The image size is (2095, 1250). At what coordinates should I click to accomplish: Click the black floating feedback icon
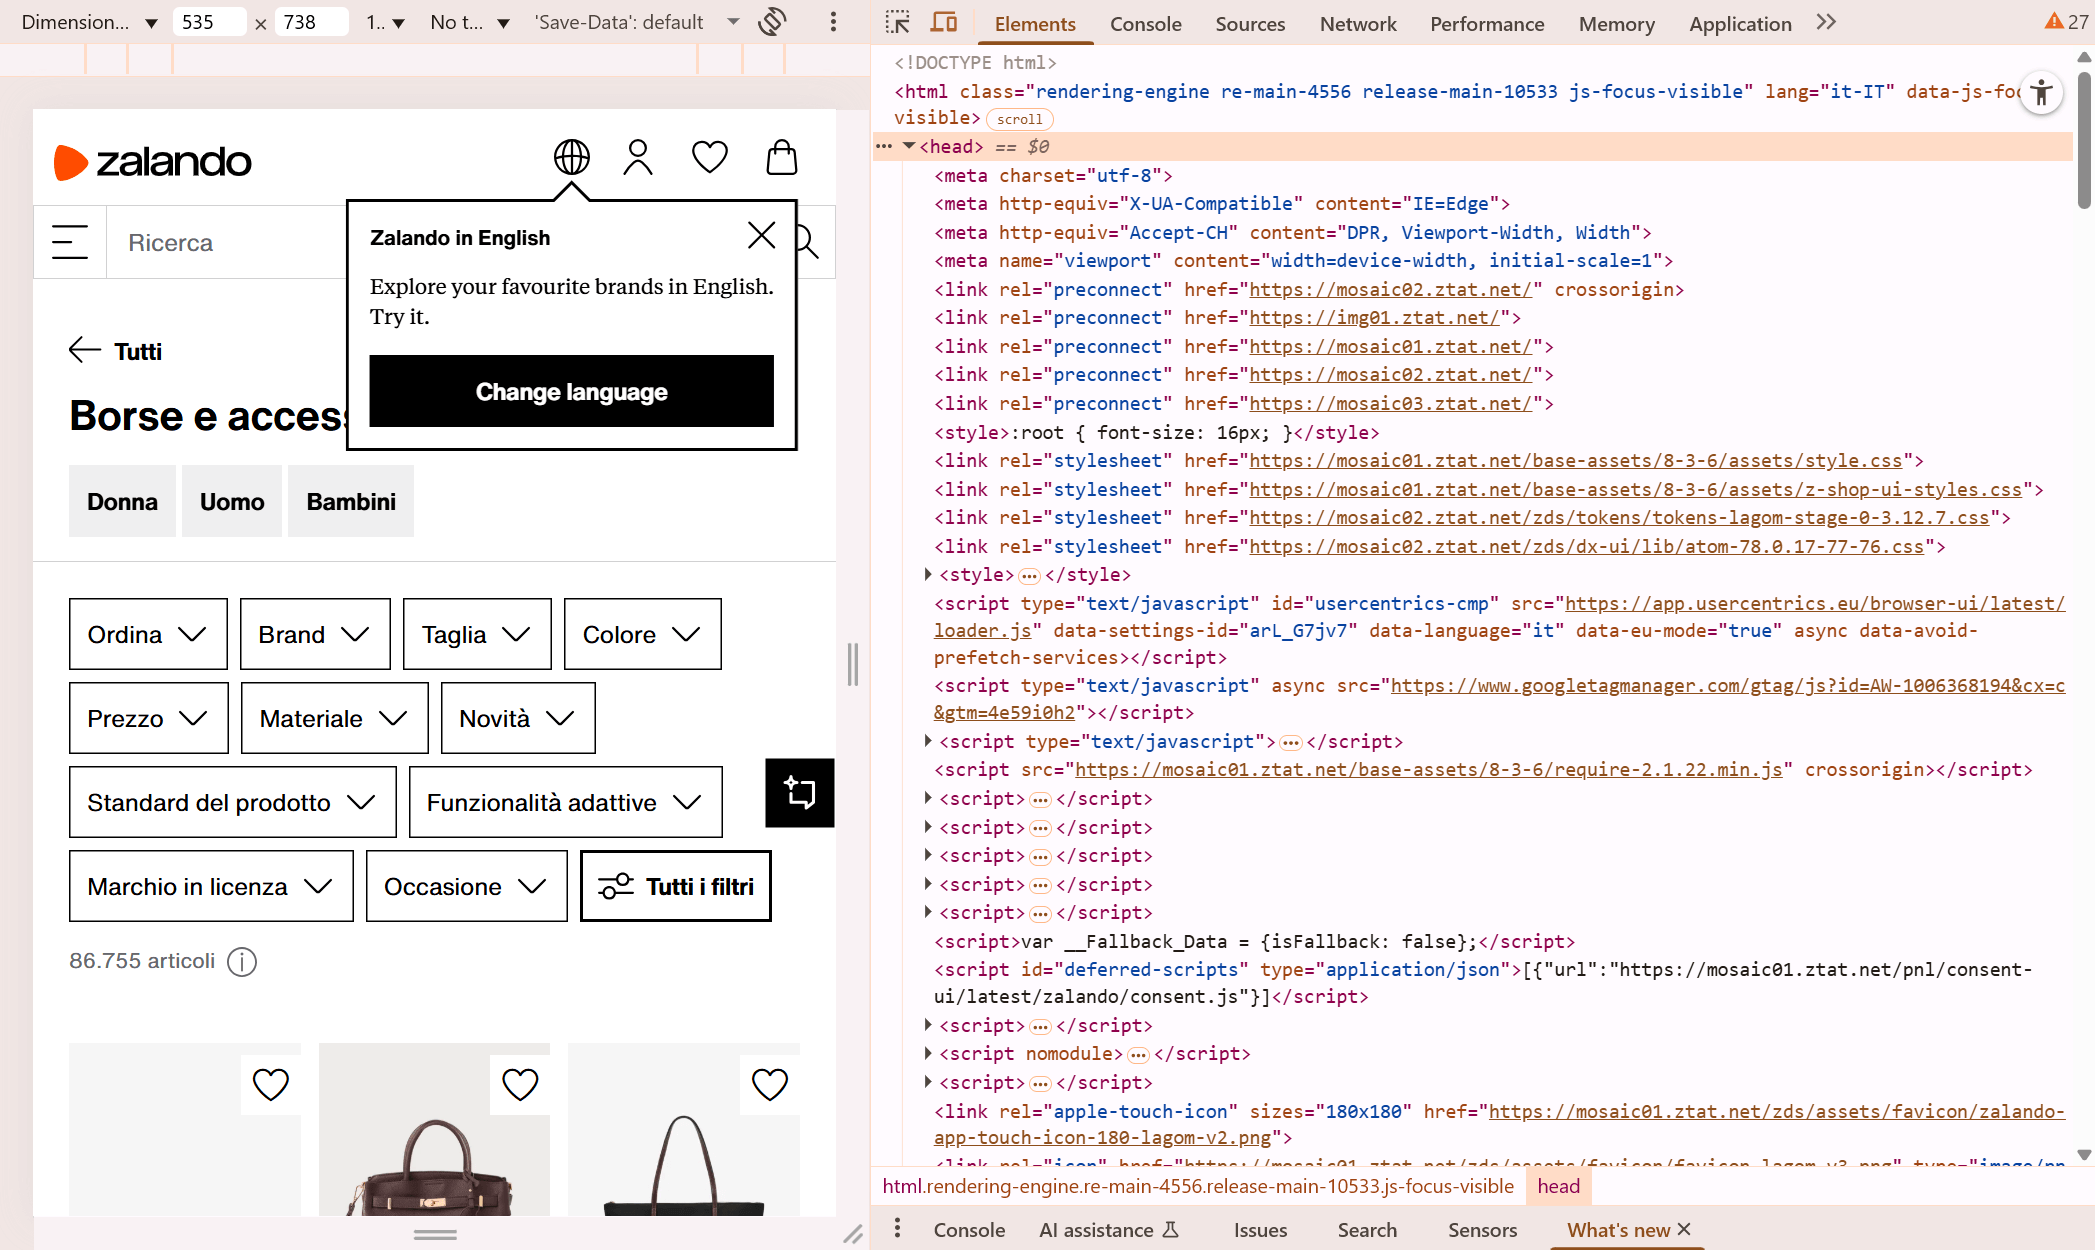tap(799, 793)
